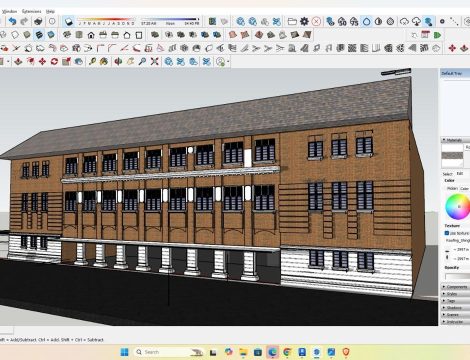Image resolution: width=470 pixels, height=360 pixels.
Task: Select the Pan hand tool
Action: click(130, 61)
